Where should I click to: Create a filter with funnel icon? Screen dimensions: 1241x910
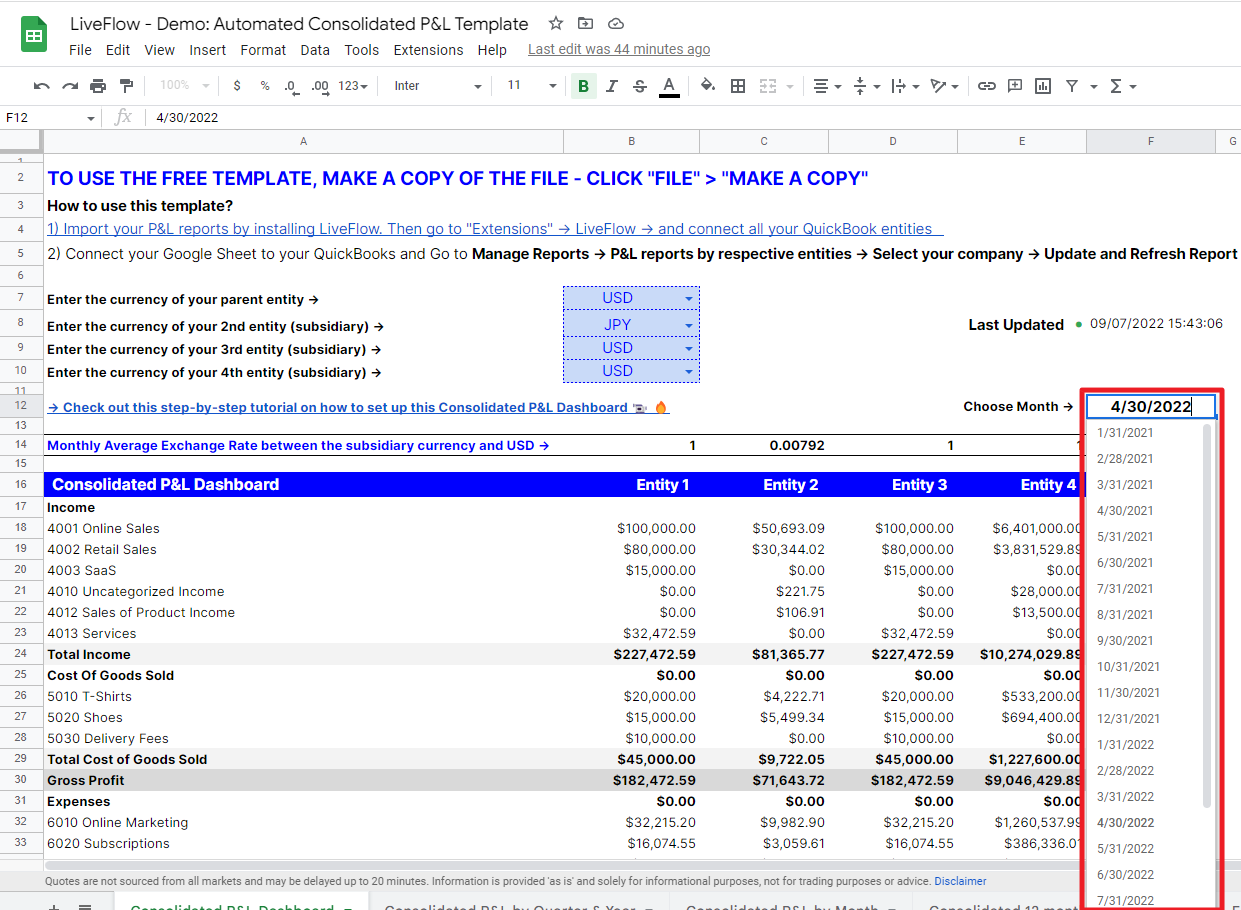(1072, 86)
